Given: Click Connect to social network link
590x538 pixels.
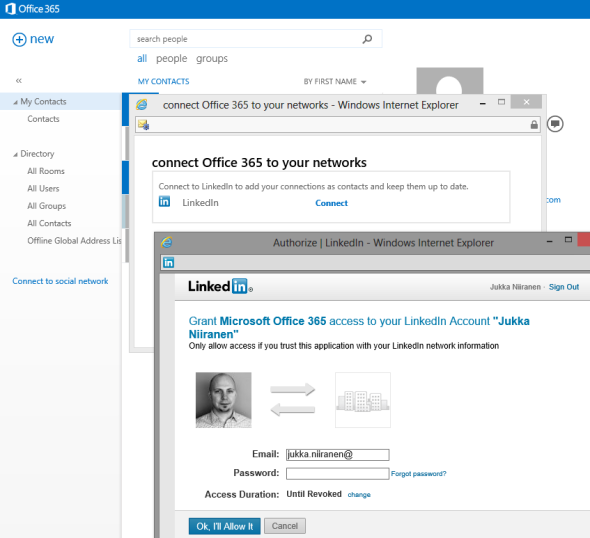Looking at the screenshot, I should pyautogui.click(x=60, y=281).
